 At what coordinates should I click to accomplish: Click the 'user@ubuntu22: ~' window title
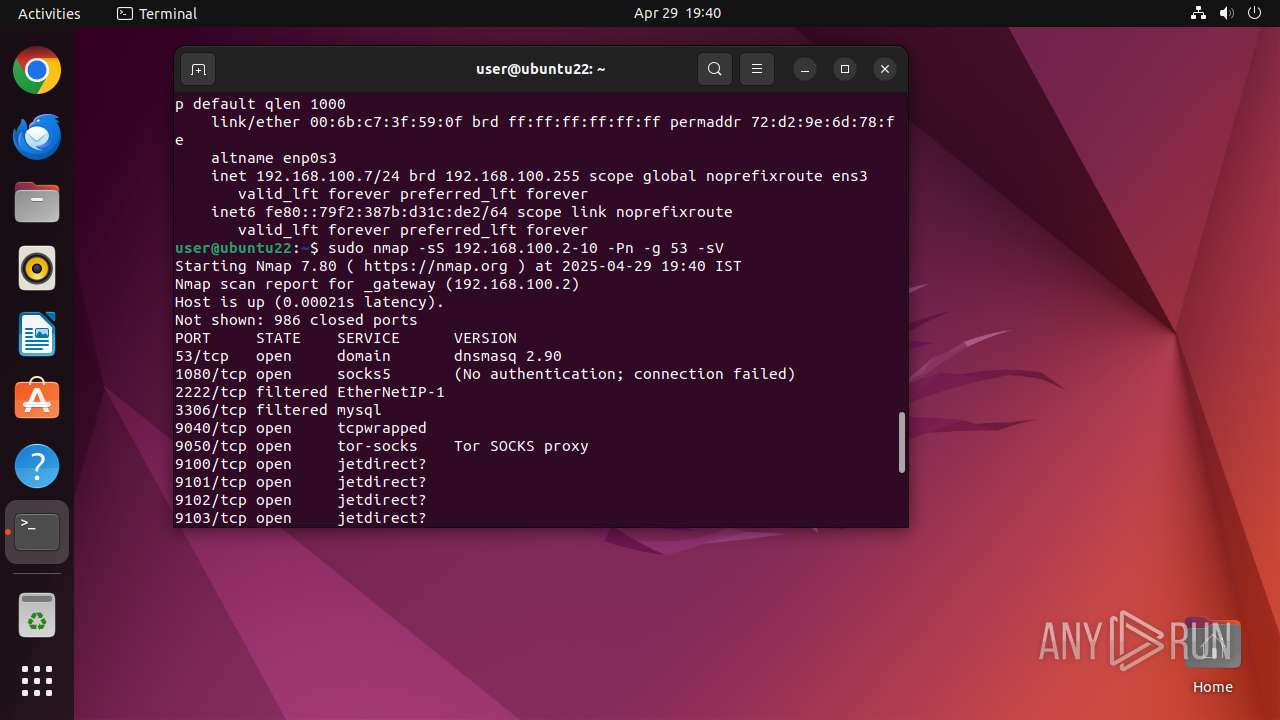541,69
